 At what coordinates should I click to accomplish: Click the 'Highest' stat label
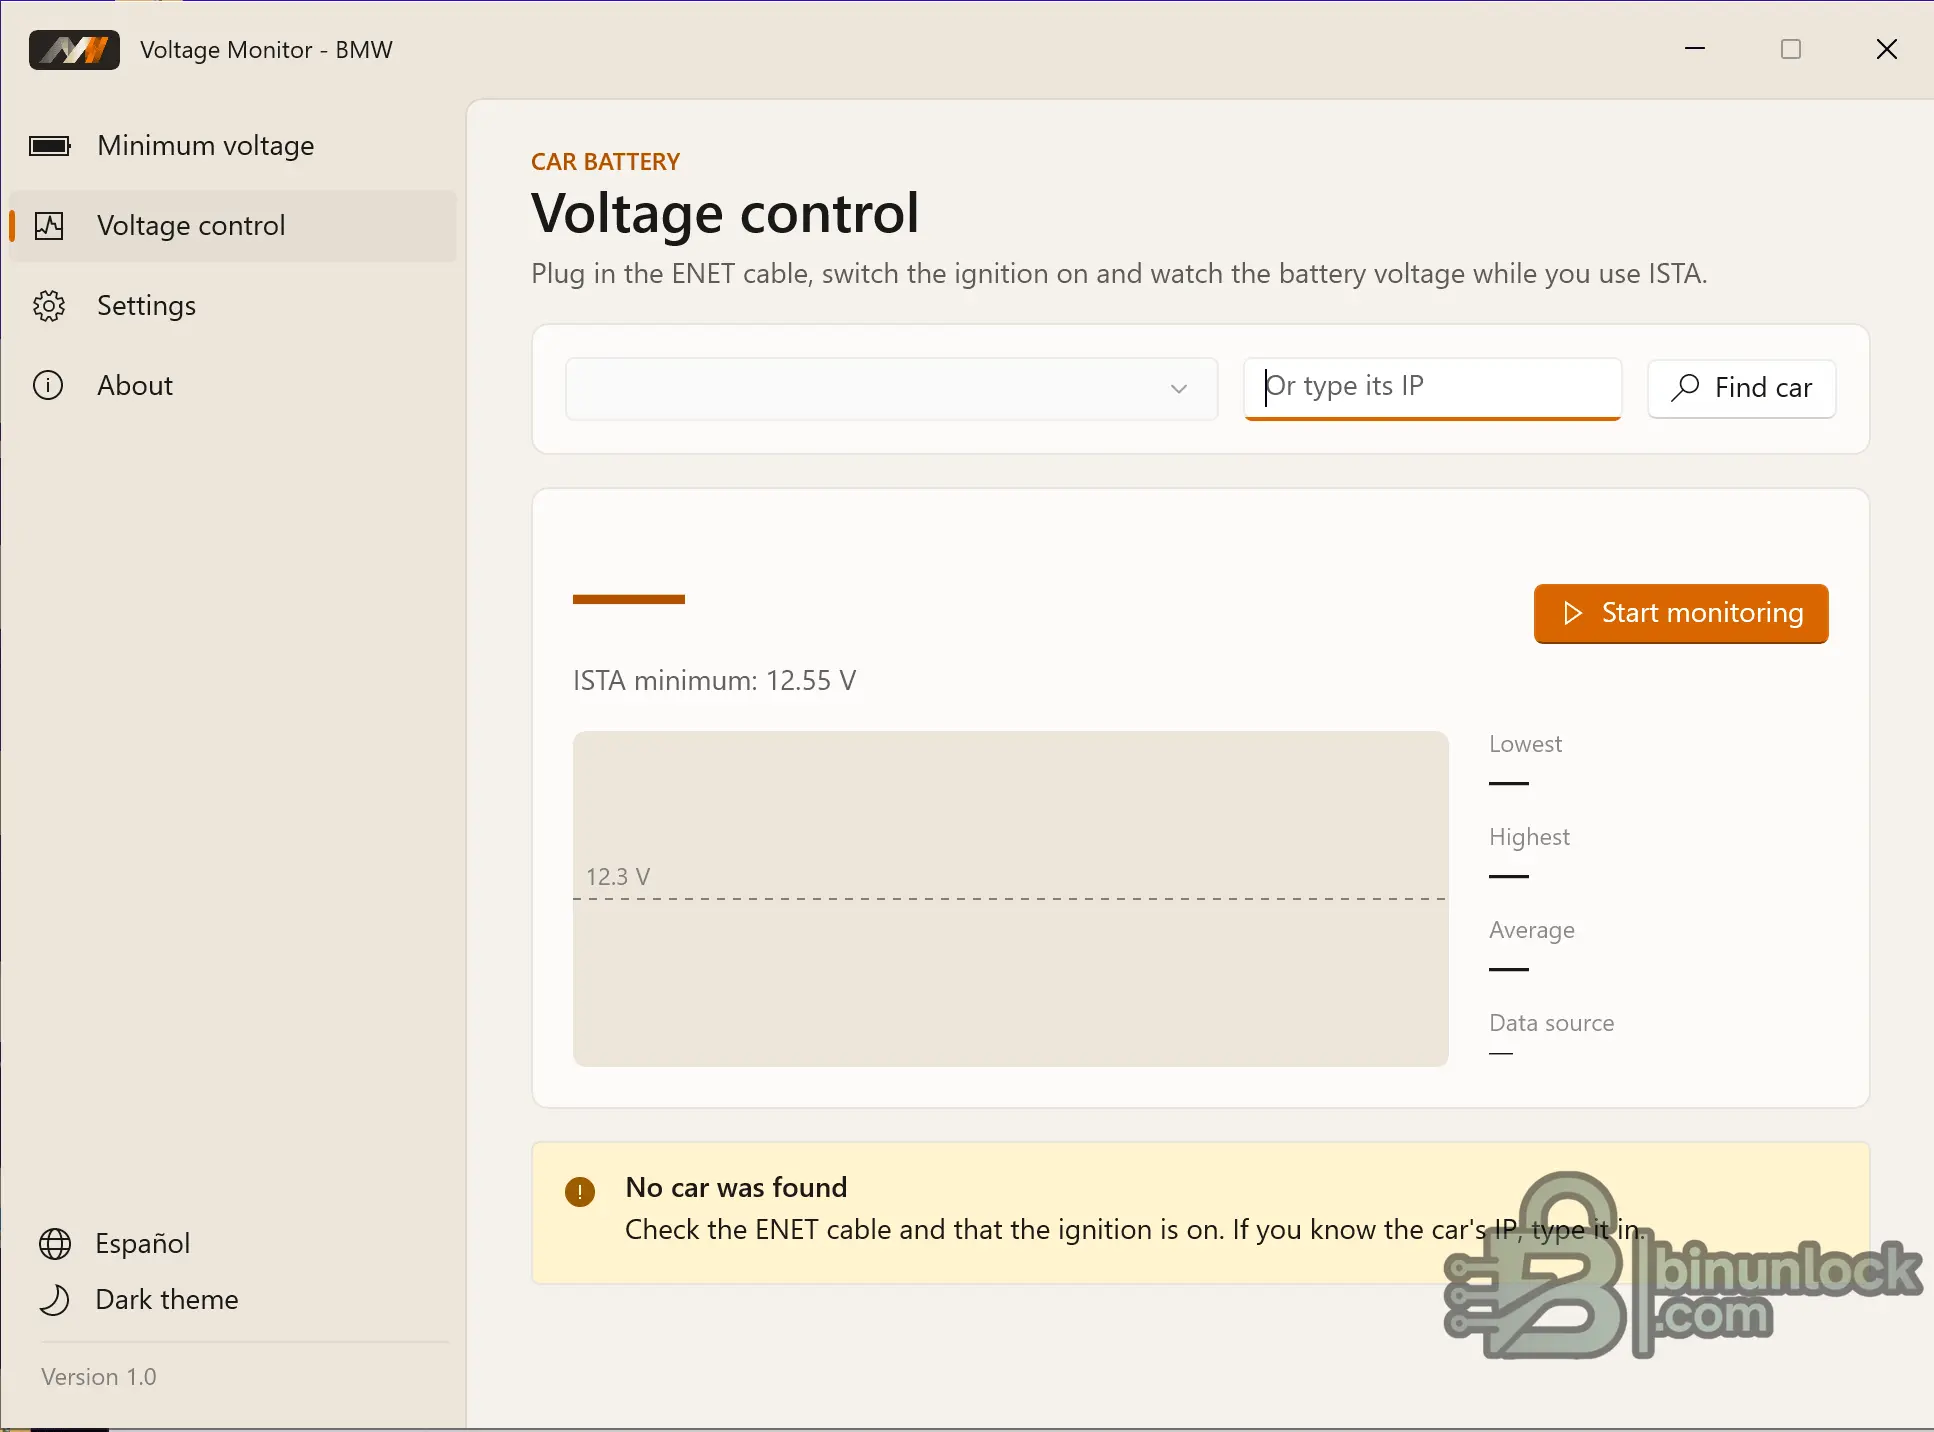(1529, 837)
